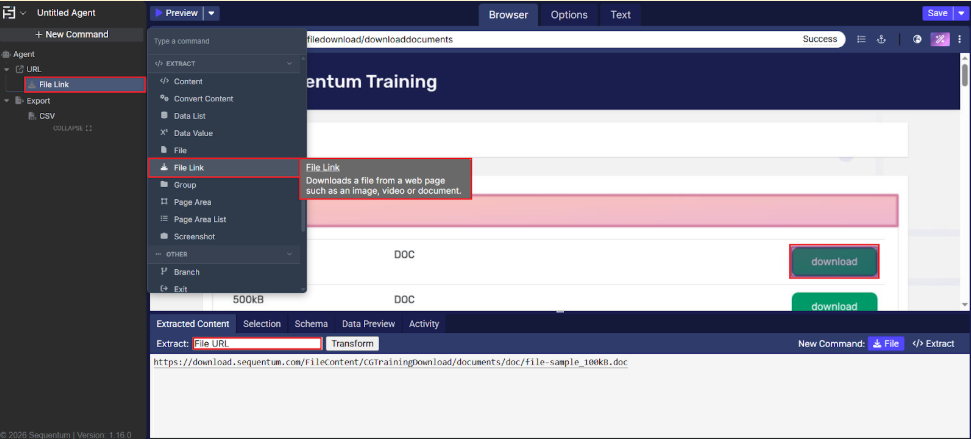Pick the Page Area command
This screenshot has width=971, height=439.
pyautogui.click(x=193, y=202)
